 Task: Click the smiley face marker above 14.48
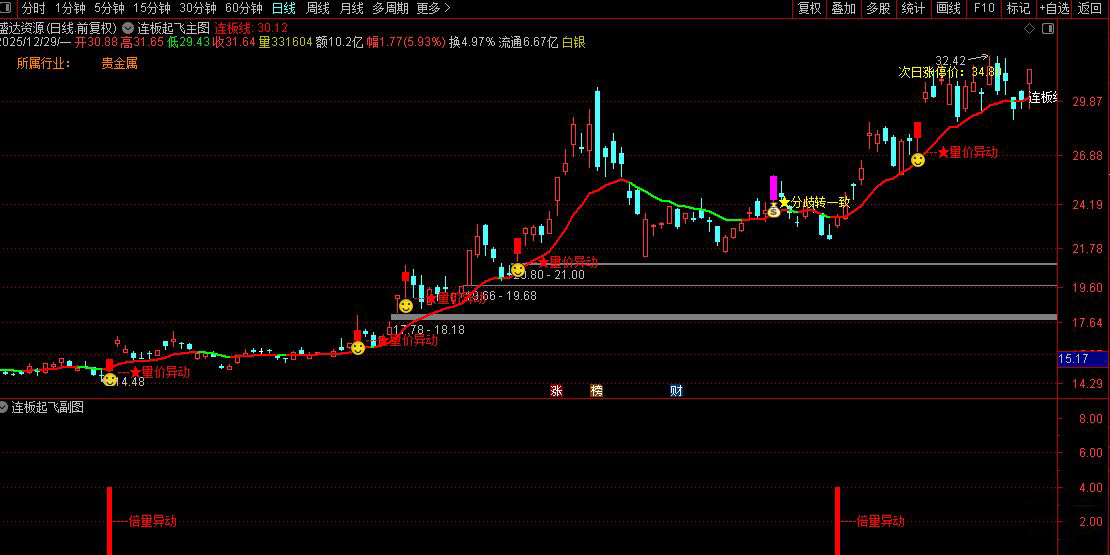click(110, 380)
